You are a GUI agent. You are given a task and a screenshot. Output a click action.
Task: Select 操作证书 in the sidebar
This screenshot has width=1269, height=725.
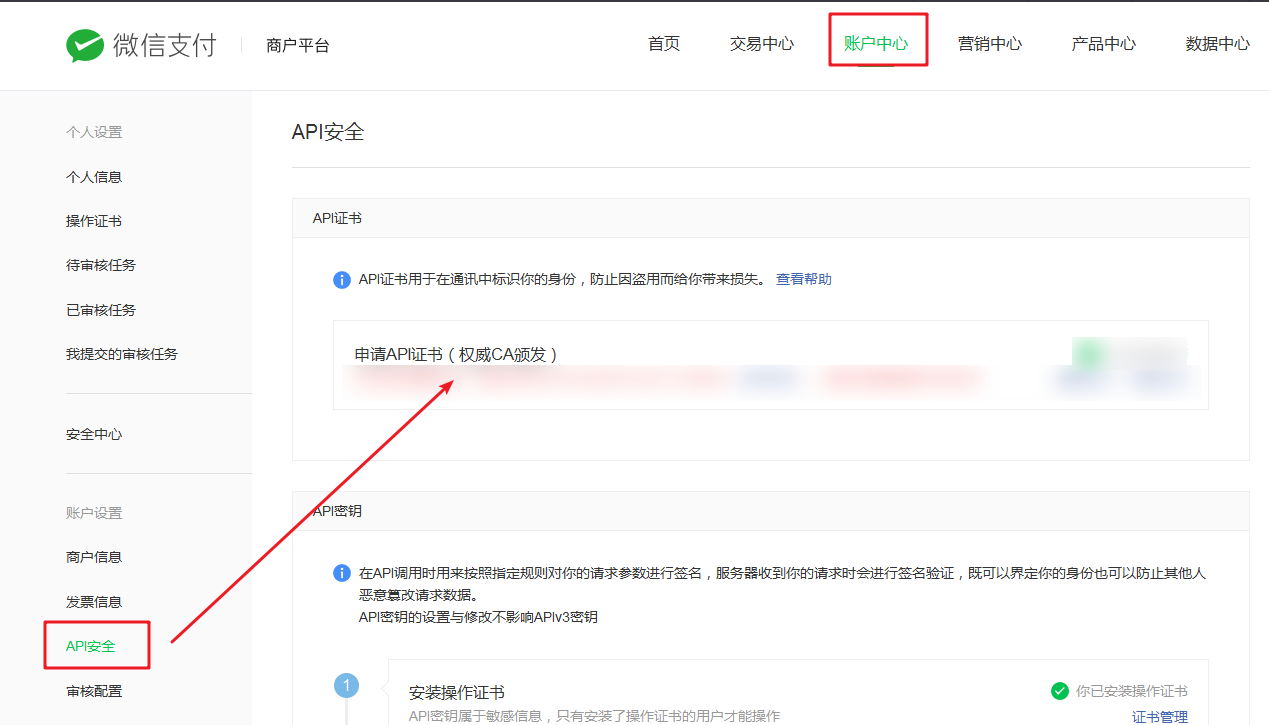(x=94, y=221)
